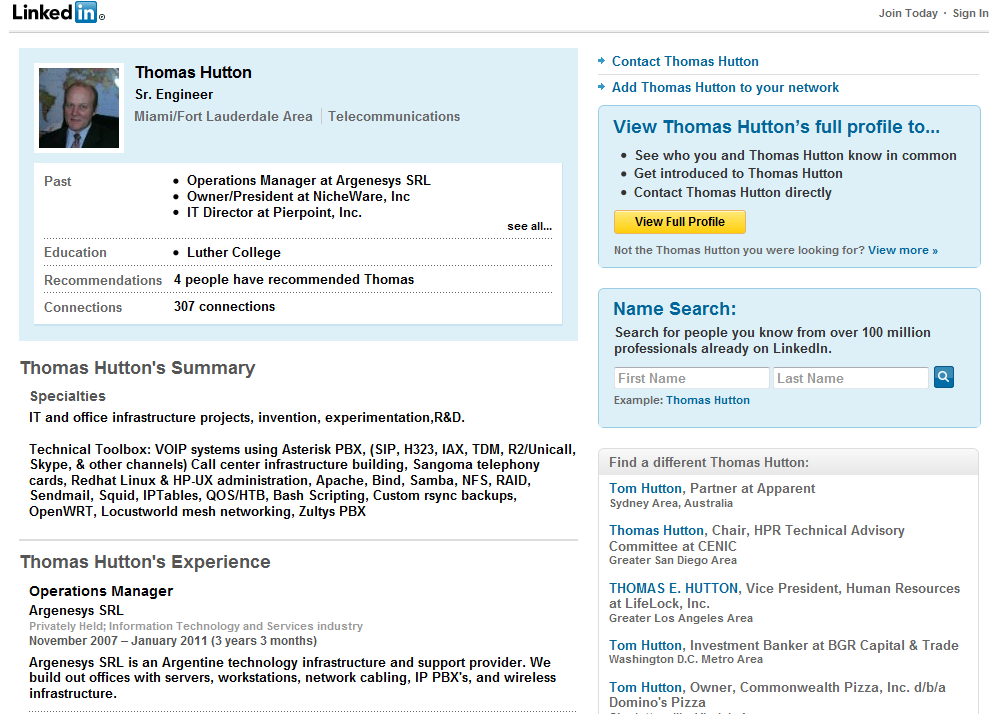Image resolution: width=1005 pixels, height=714 pixels.
Task: Click the View Full Profile button
Action: (679, 222)
